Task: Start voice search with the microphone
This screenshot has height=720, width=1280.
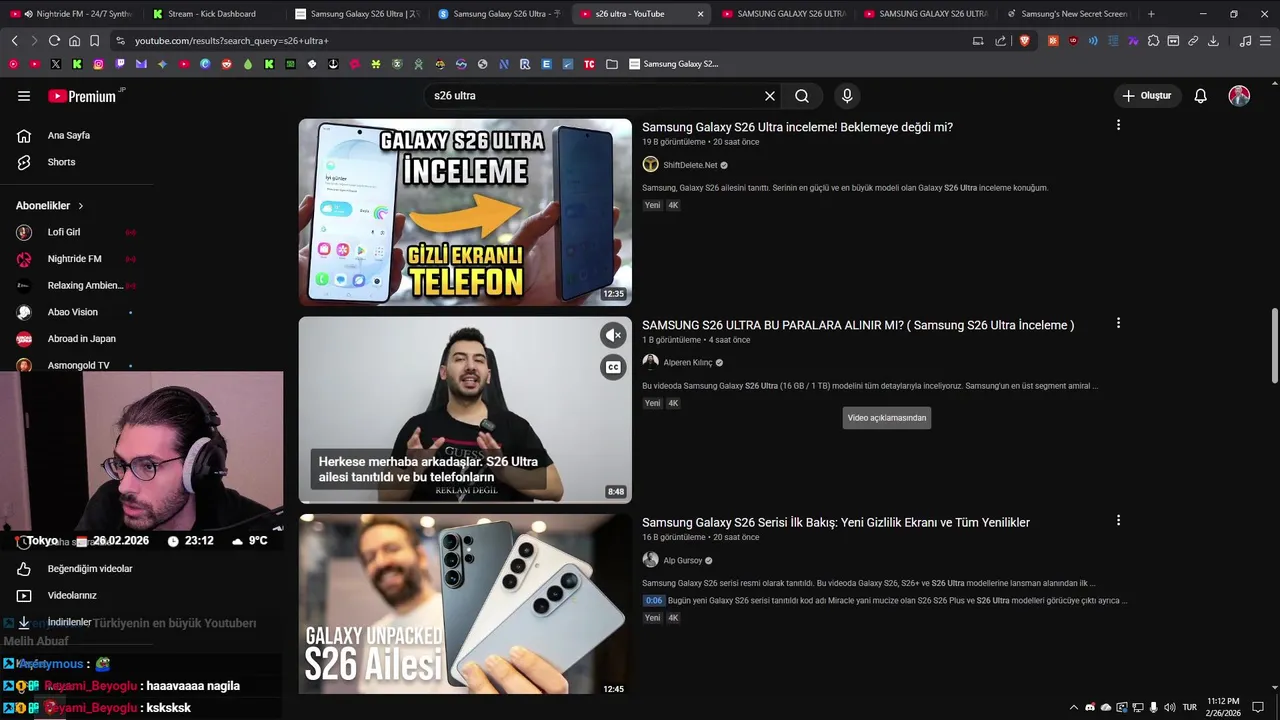Action: [x=847, y=96]
